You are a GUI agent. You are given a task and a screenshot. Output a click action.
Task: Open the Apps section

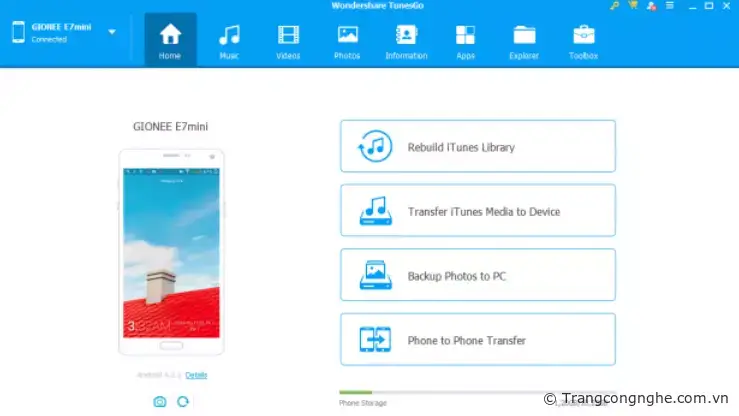click(465, 41)
